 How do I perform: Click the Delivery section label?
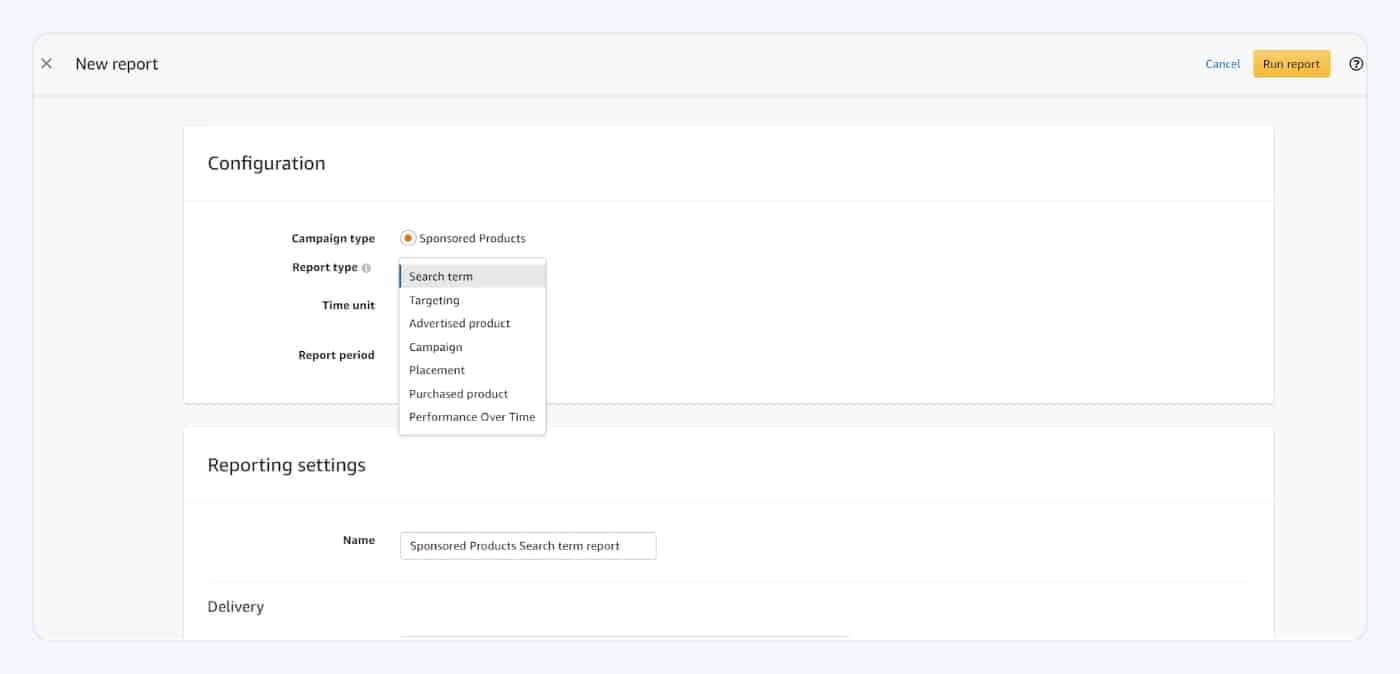235,607
